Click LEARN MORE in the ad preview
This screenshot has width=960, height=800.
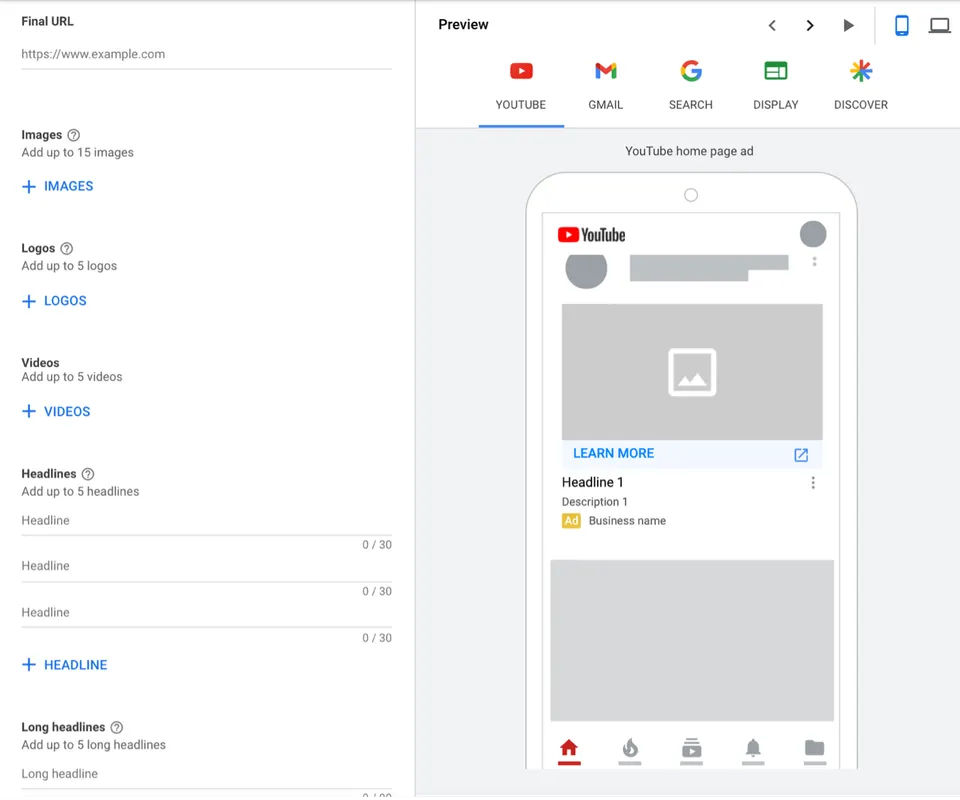tap(613, 454)
